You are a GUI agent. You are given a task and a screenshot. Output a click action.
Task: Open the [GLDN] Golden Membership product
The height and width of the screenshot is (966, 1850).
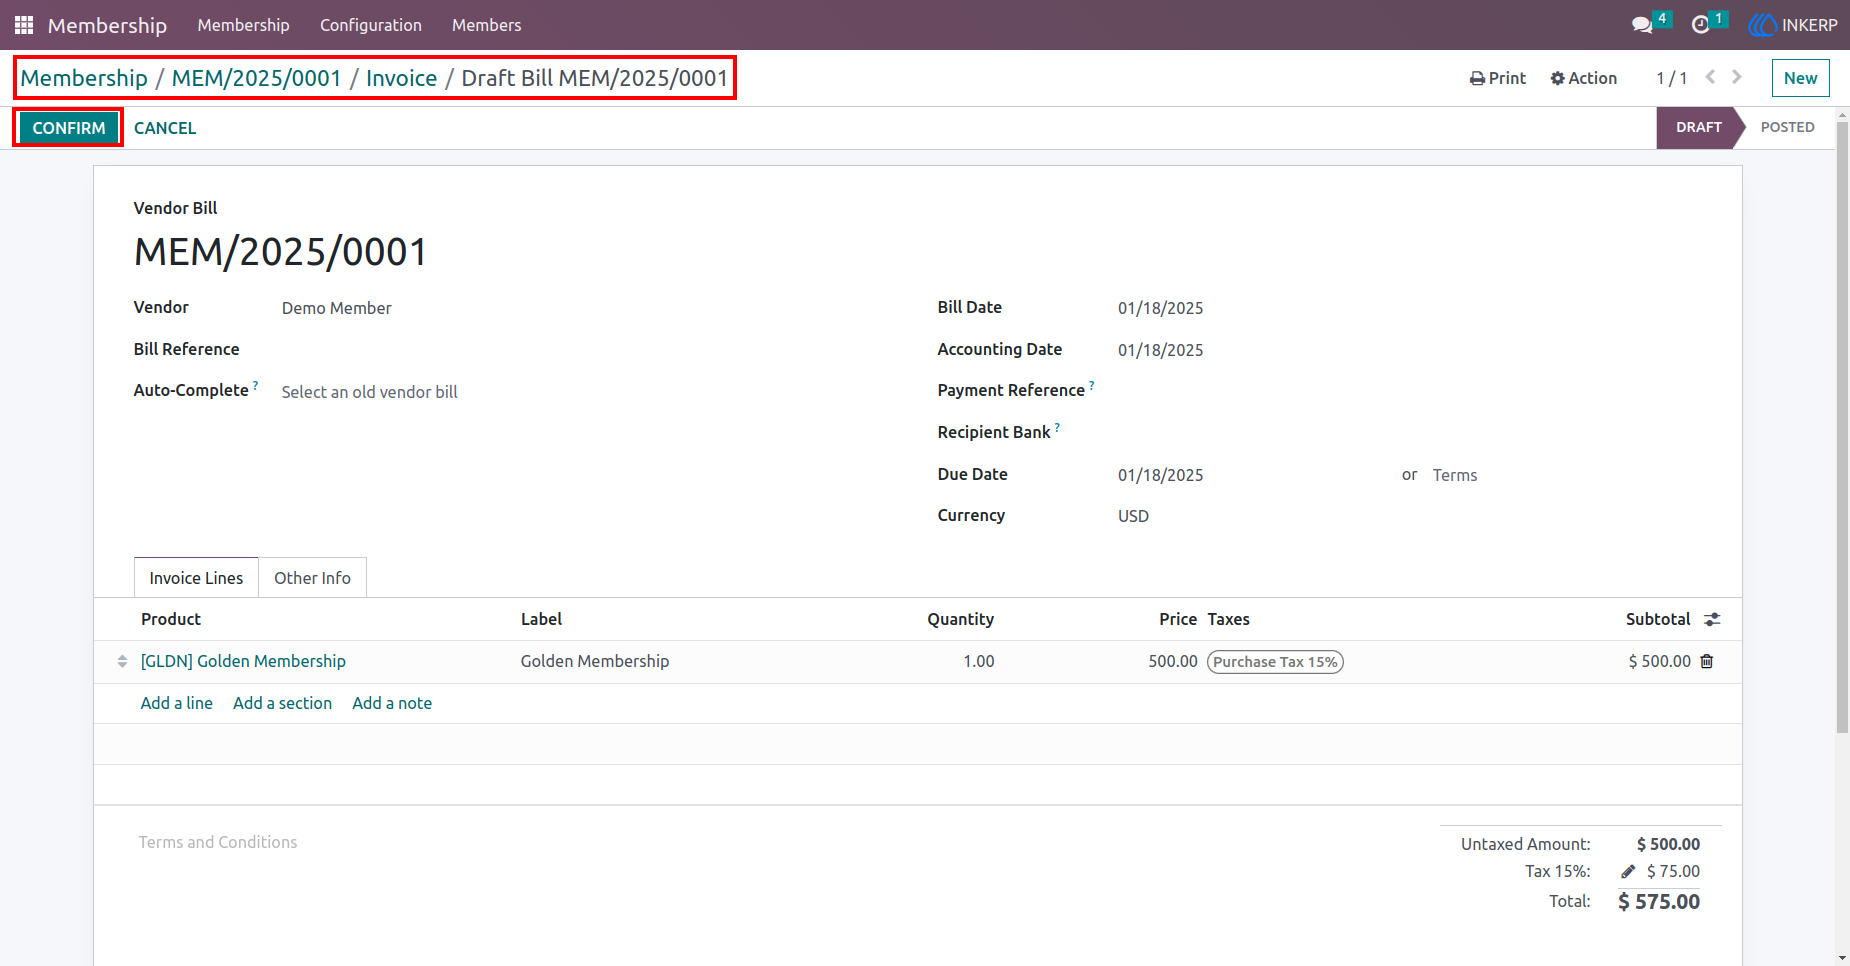(243, 661)
